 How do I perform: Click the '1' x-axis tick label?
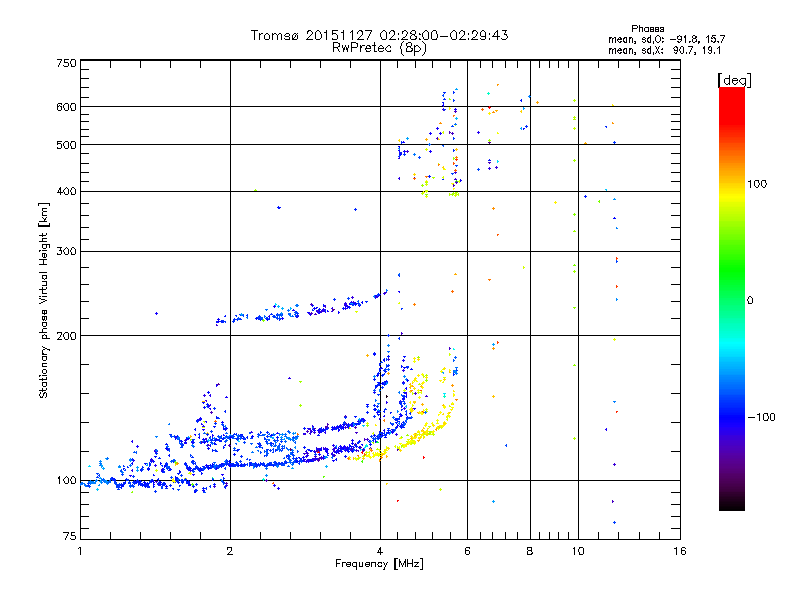point(80,551)
